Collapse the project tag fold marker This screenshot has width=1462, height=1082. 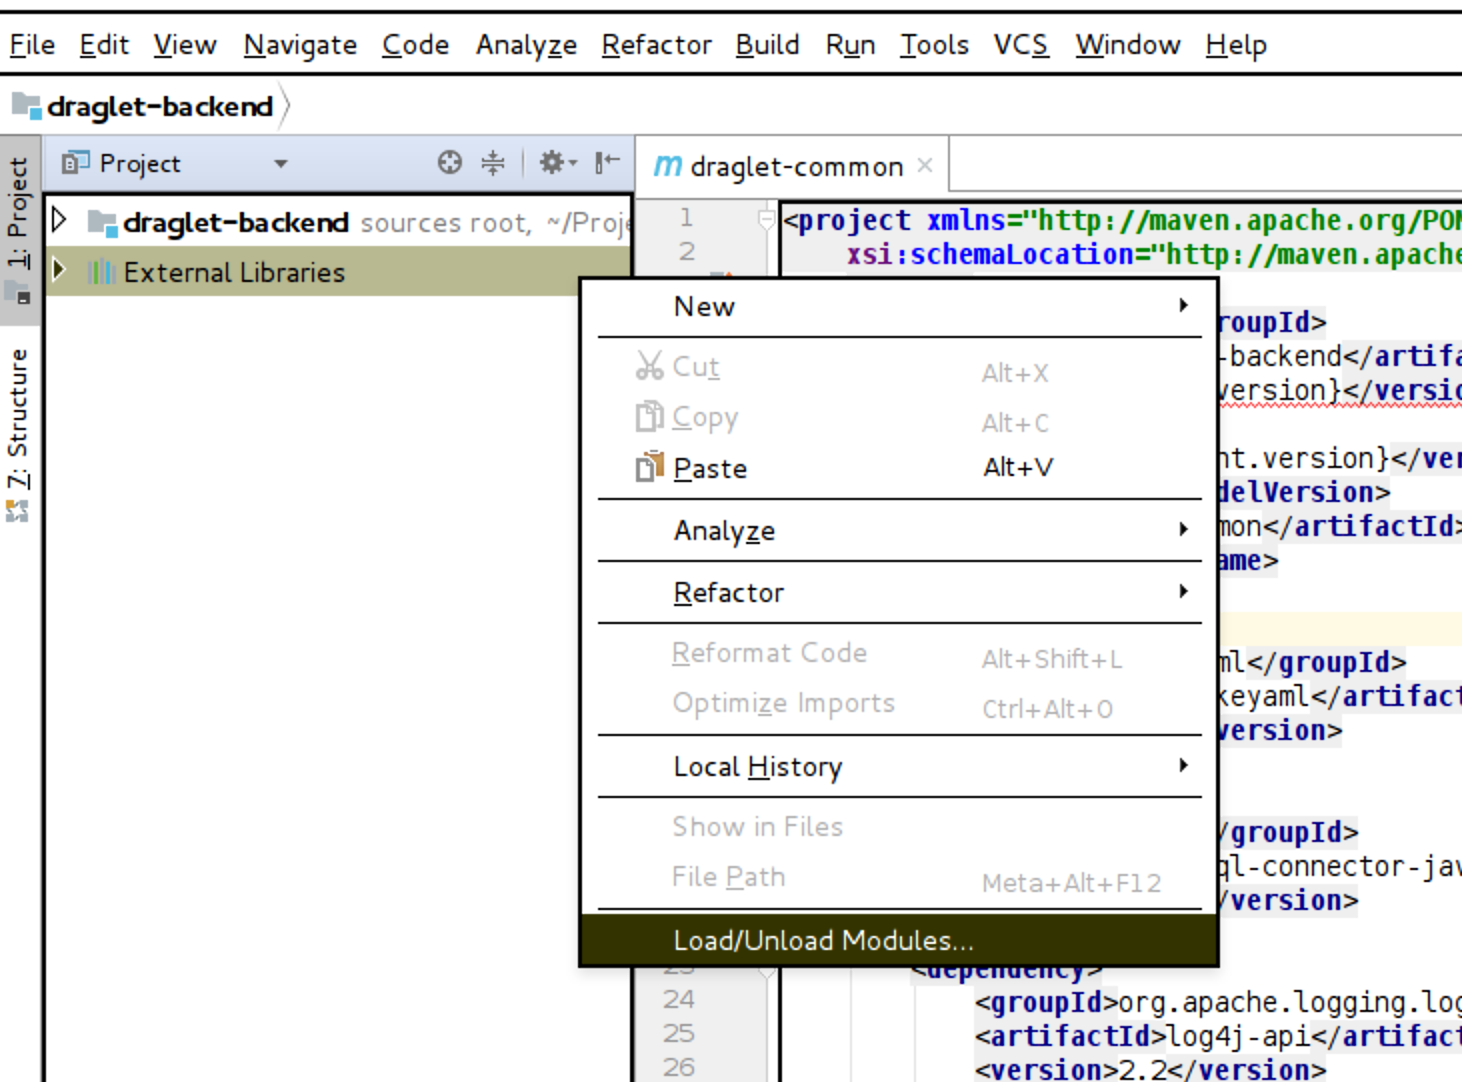766,218
